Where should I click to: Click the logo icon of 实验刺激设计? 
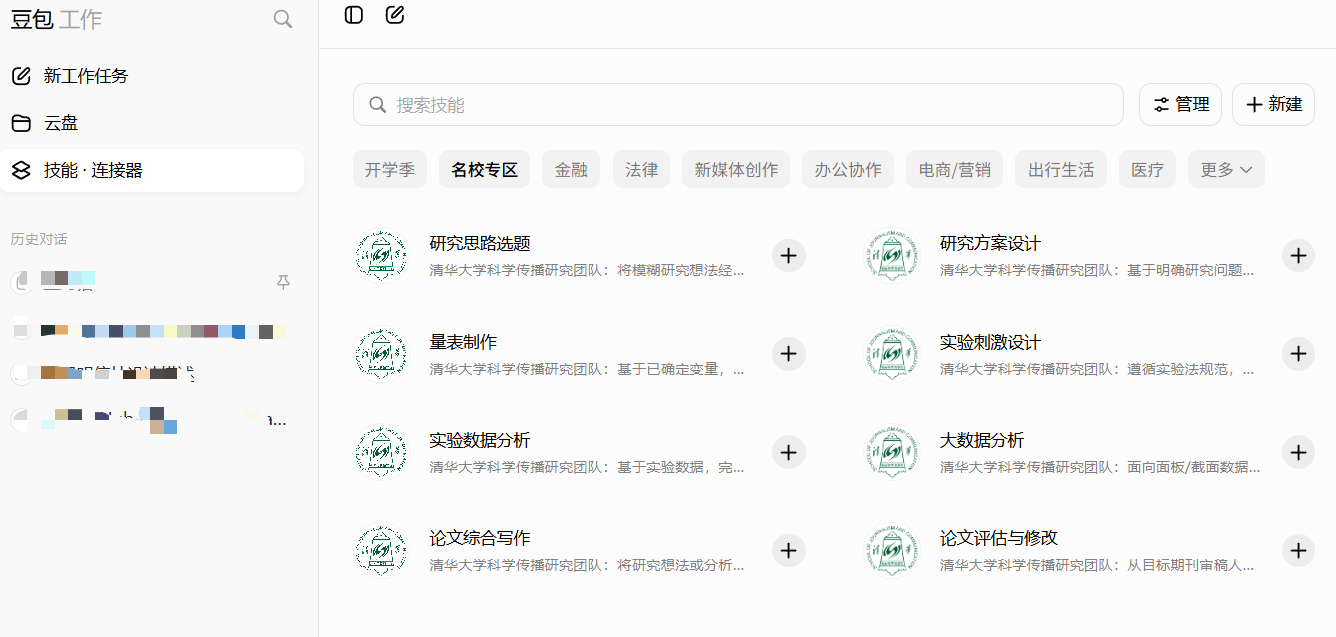click(891, 354)
